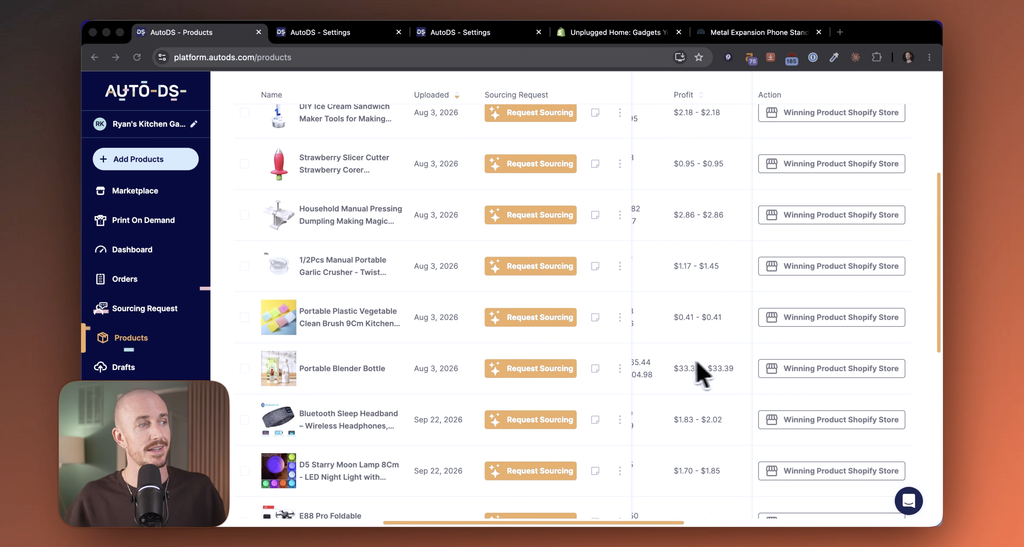Request Sourcing for D5 Starry Moon Lamp
Screen dimensions: 1024x547
[x=530, y=471]
